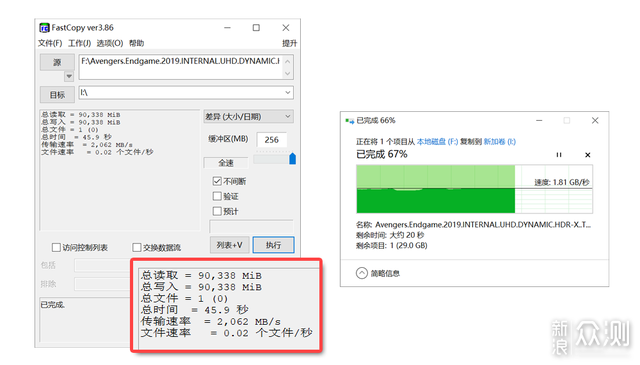Click the 已完成. status text in FastCopy
This screenshot has width=640, height=365.
coord(53,305)
